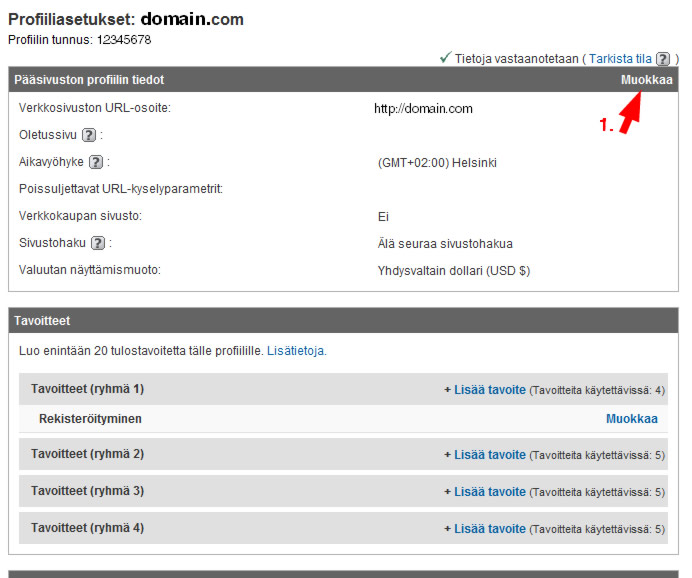Click the Poissuljettavat URL-kyselyparametrit label
692x578 pixels.
coord(120,189)
